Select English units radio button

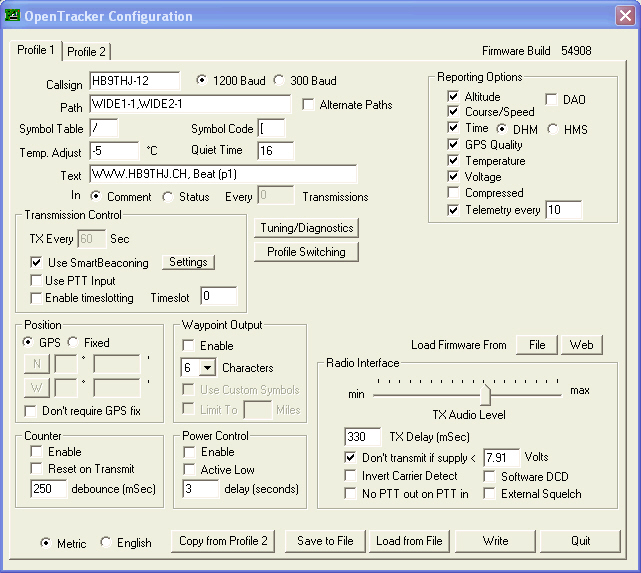tap(106, 542)
